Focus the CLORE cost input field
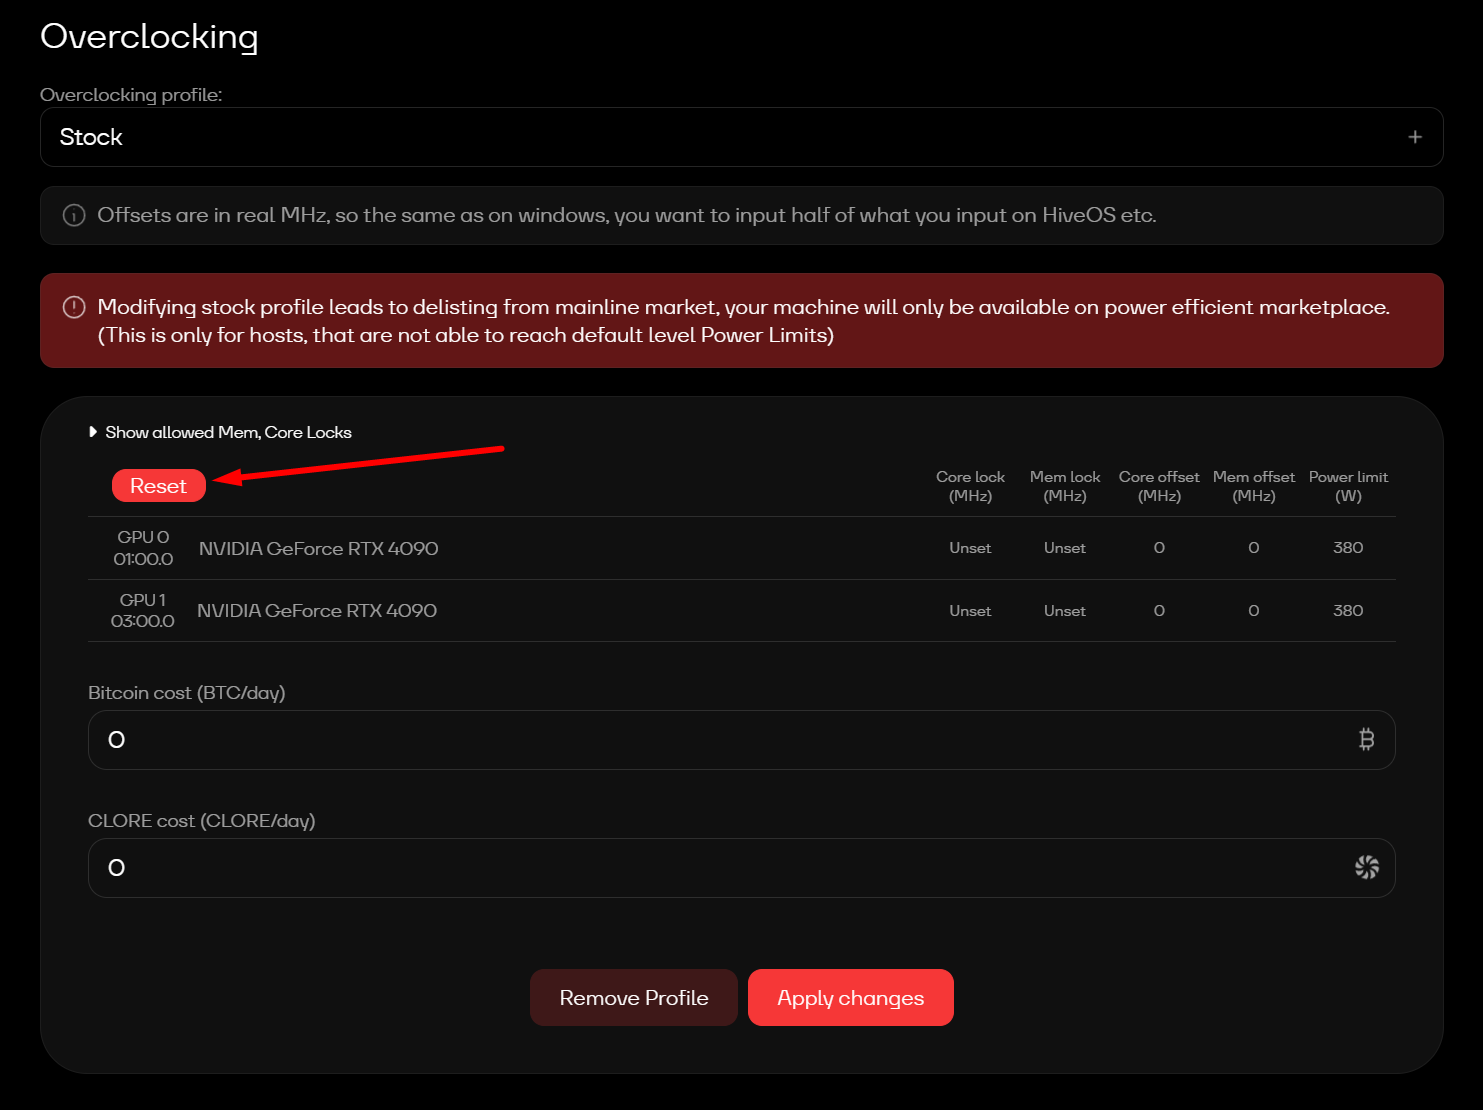1483x1110 pixels. (720, 868)
